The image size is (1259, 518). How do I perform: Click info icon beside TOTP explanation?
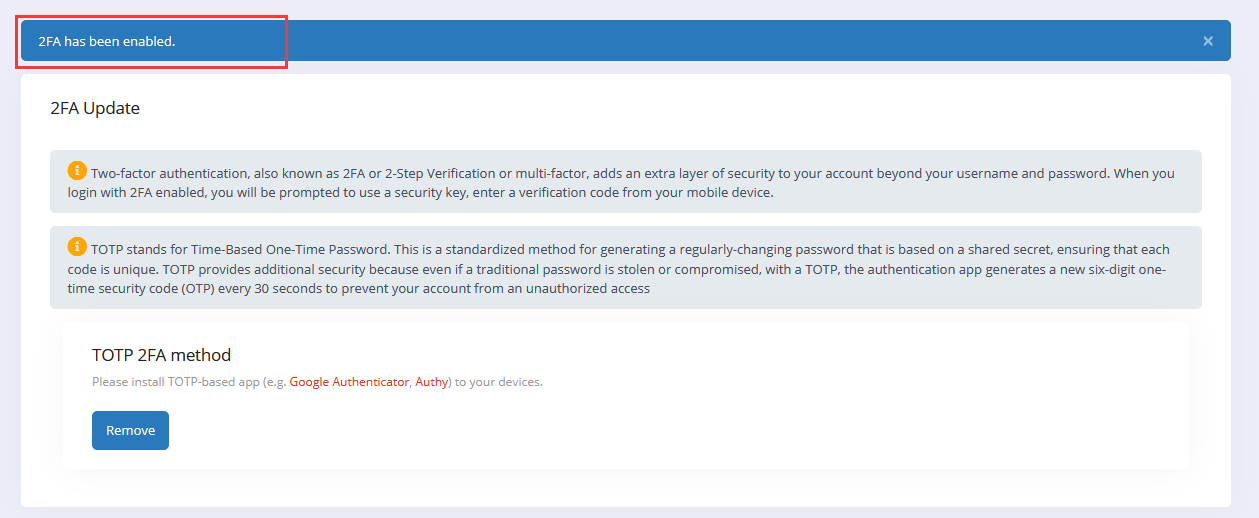[77, 246]
